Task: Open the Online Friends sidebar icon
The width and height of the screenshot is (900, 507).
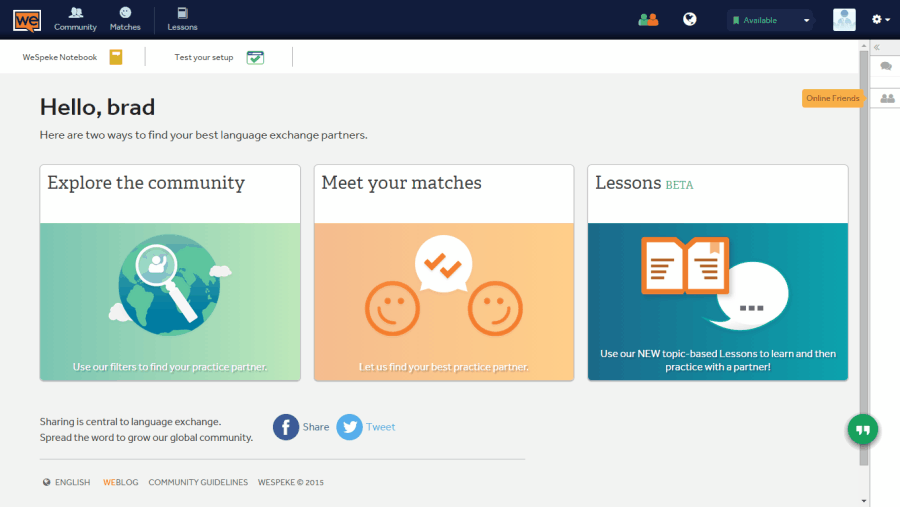Action: (887, 98)
